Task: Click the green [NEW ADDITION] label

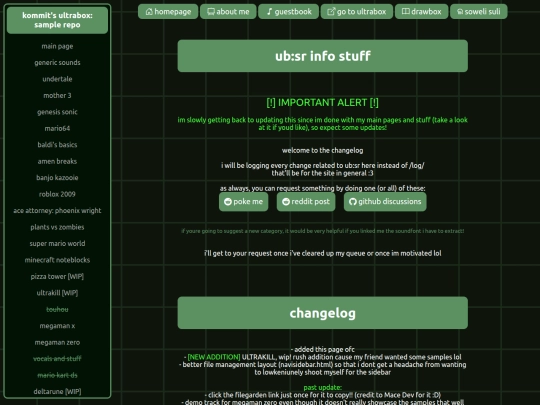Action: point(214,357)
